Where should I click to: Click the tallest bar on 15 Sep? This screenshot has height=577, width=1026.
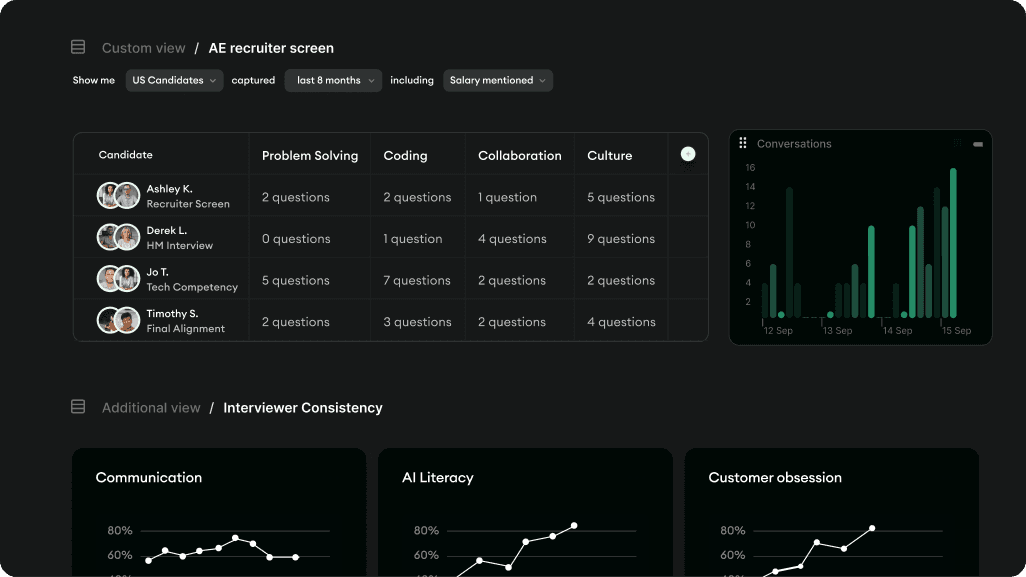point(953,243)
